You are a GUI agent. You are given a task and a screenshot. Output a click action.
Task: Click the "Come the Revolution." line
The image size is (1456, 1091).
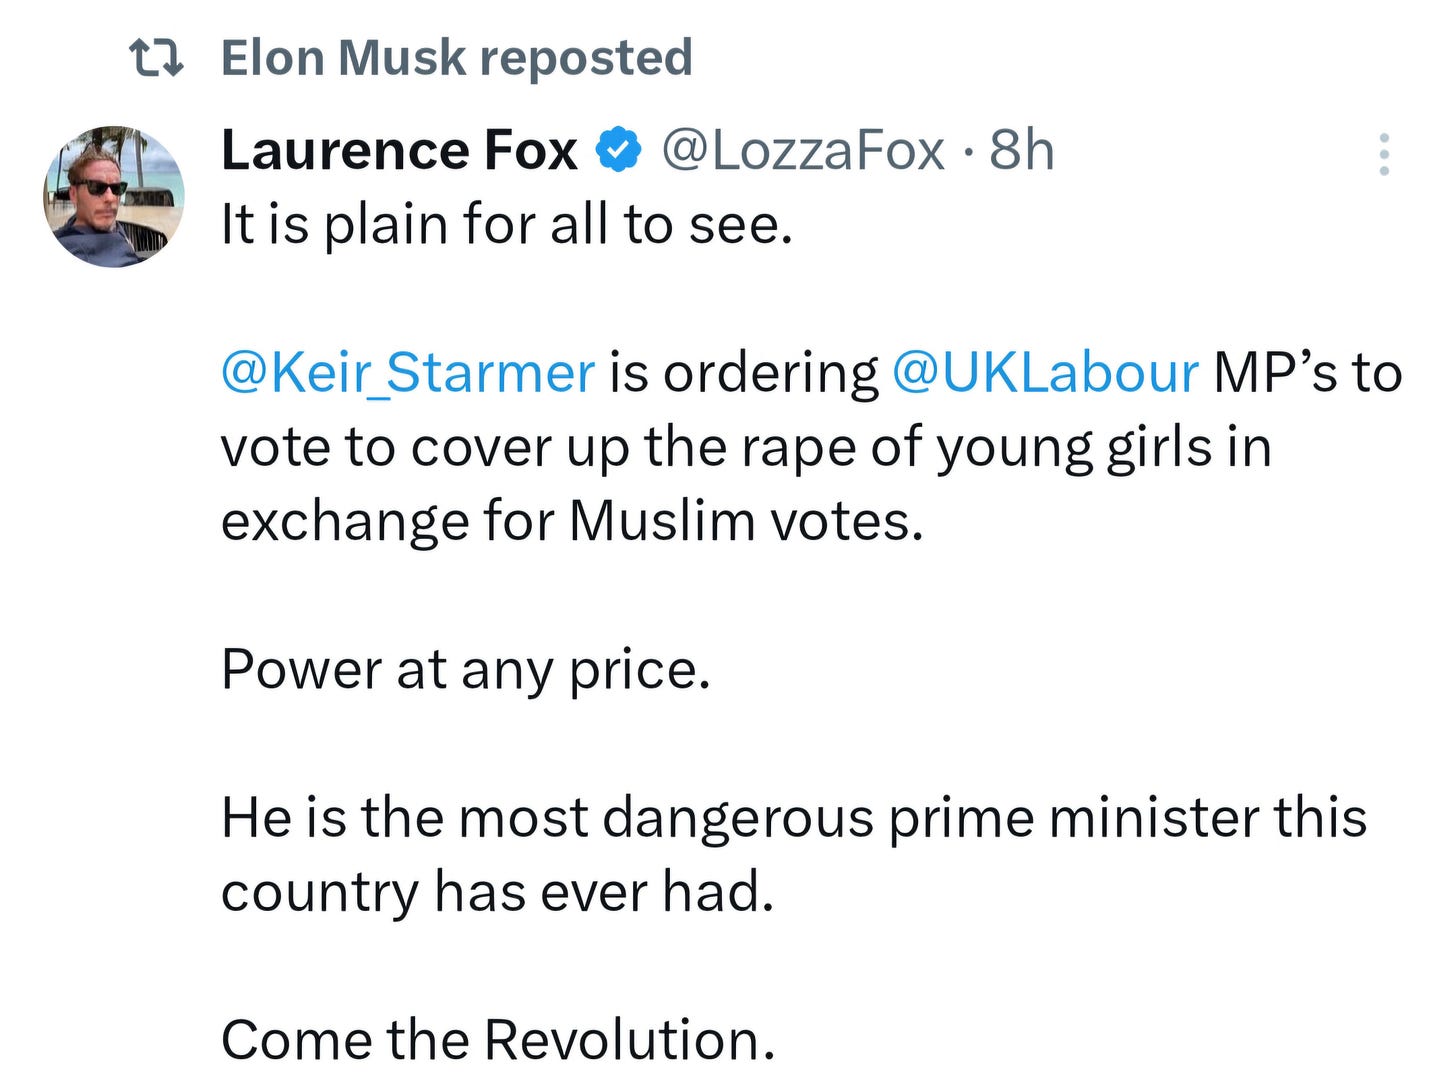(498, 1039)
